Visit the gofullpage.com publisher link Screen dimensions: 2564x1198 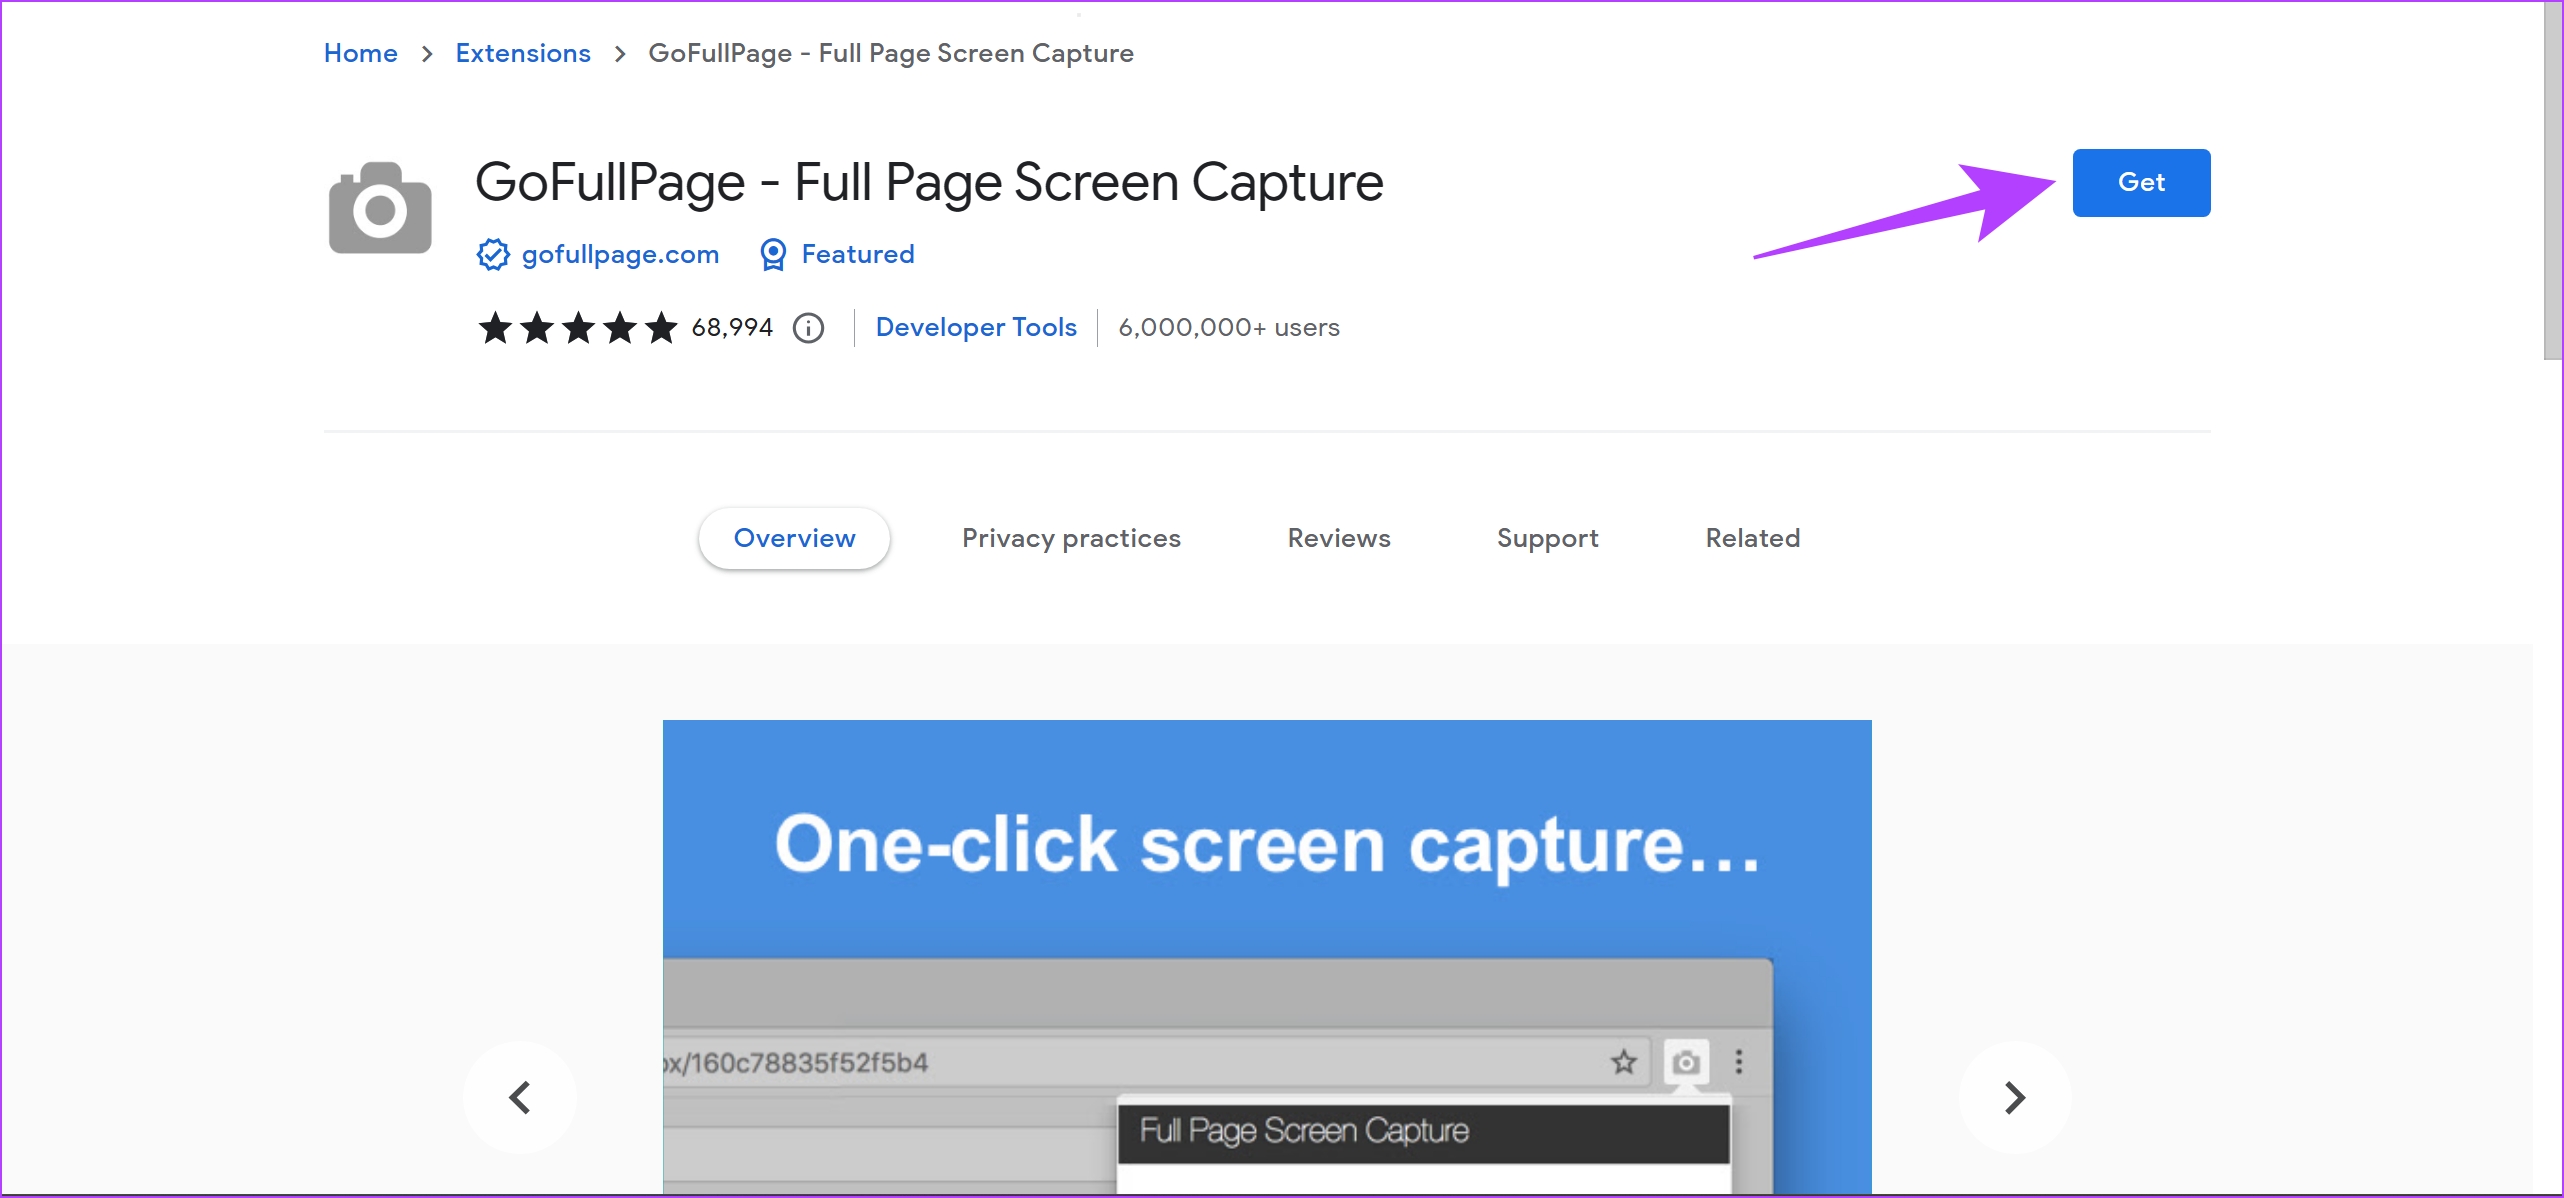coord(620,255)
